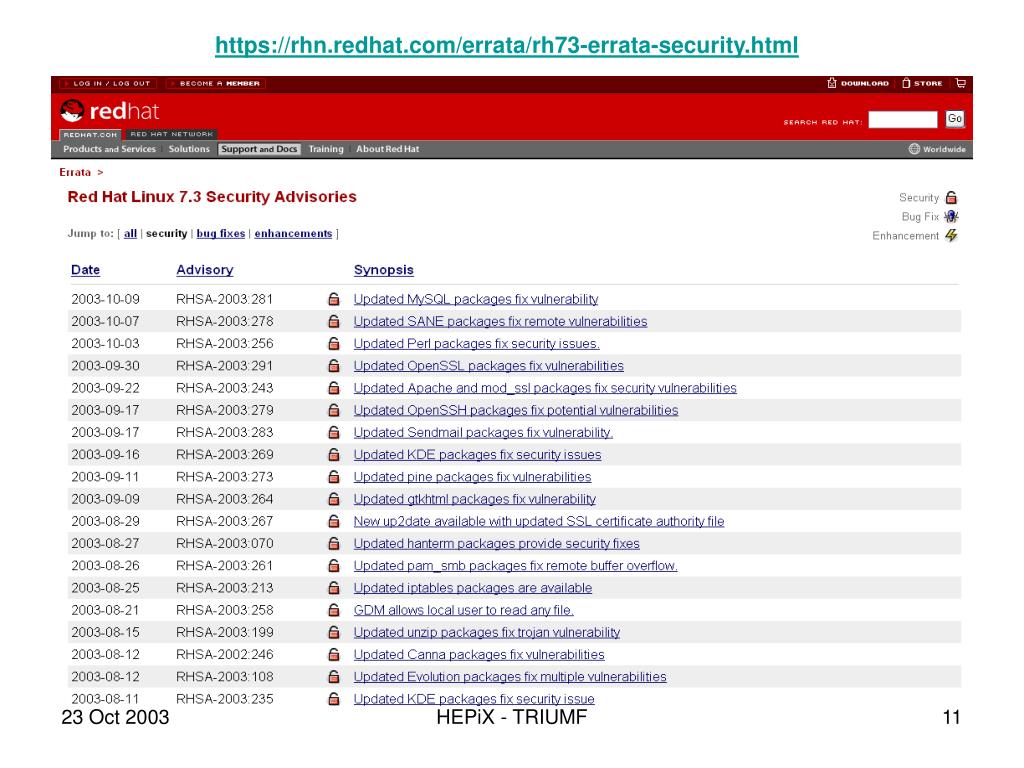This screenshot has height=768, width=1024.
Task: Click lock icon for RHSA-2003:256 row
Action: 334,344
